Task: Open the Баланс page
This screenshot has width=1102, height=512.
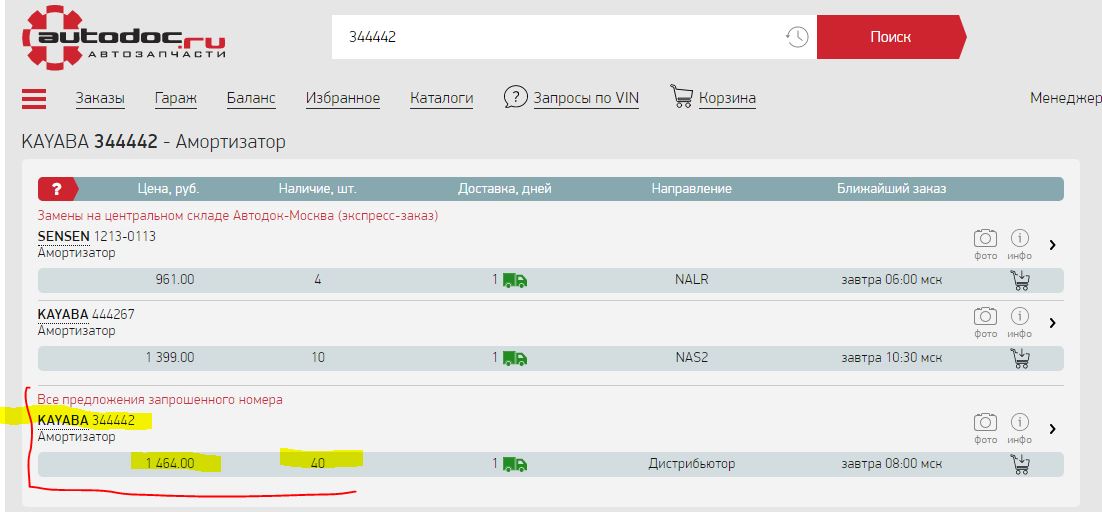Action: pyautogui.click(x=251, y=98)
